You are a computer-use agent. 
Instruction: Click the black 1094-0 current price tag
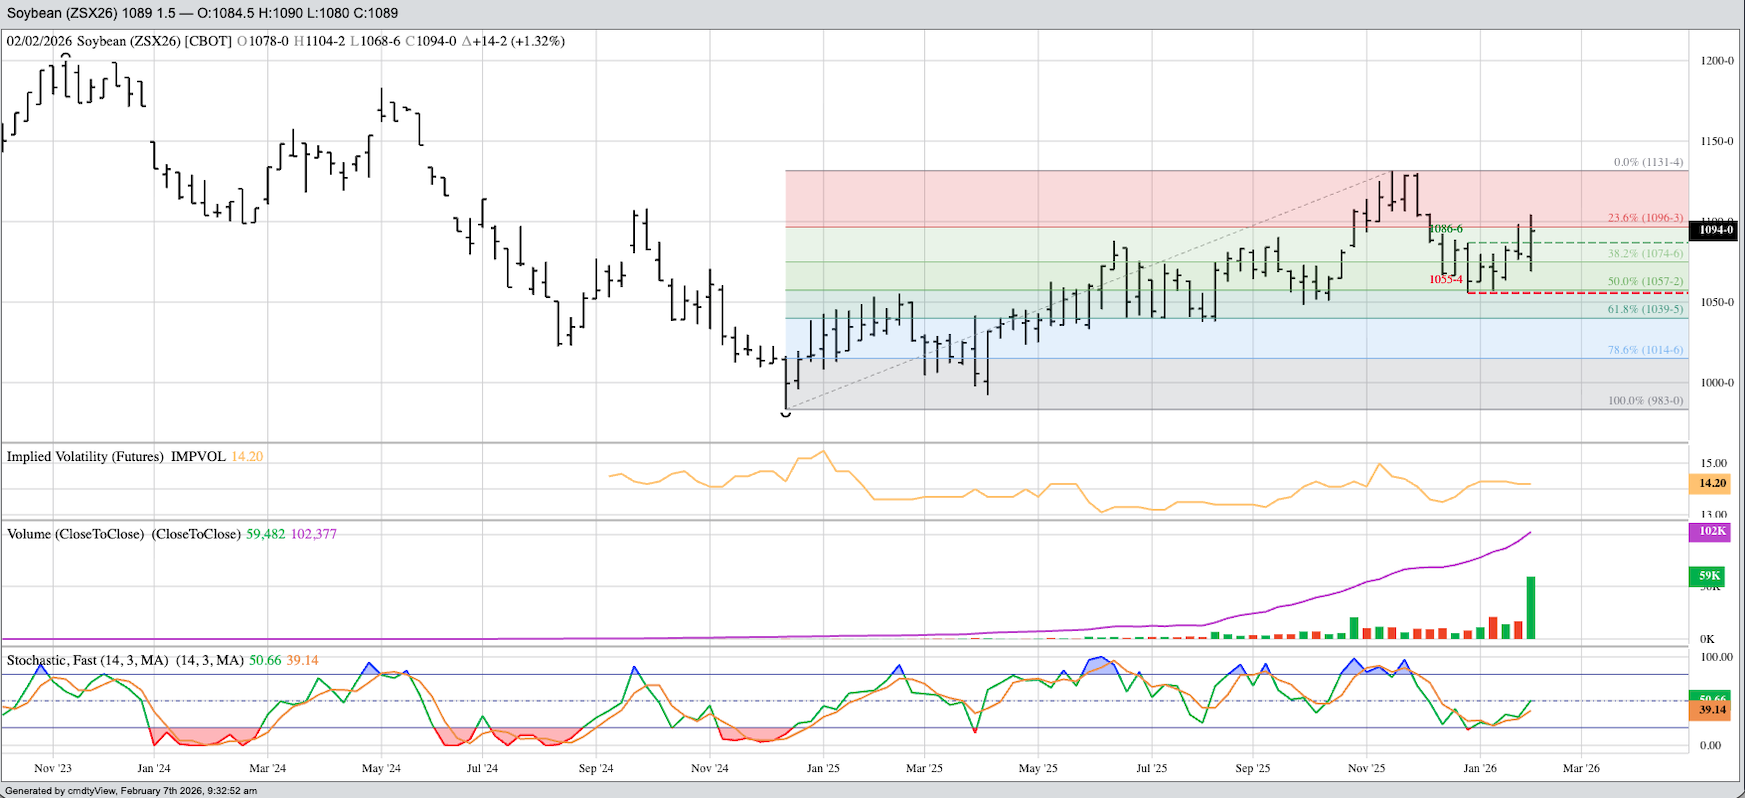(x=1714, y=230)
